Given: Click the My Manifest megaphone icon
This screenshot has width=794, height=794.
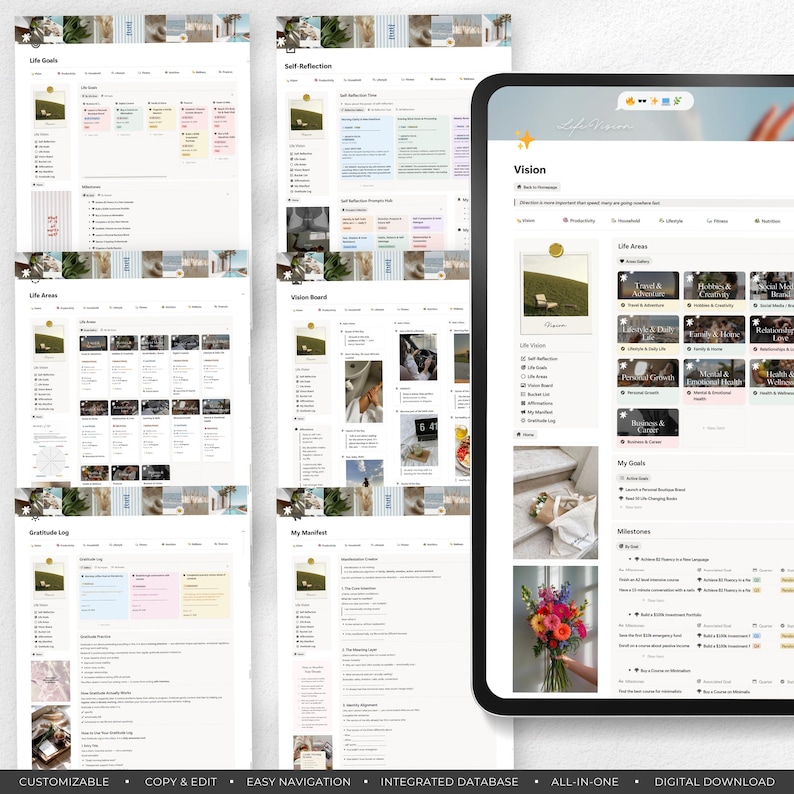Looking at the screenshot, I should click(x=523, y=412).
